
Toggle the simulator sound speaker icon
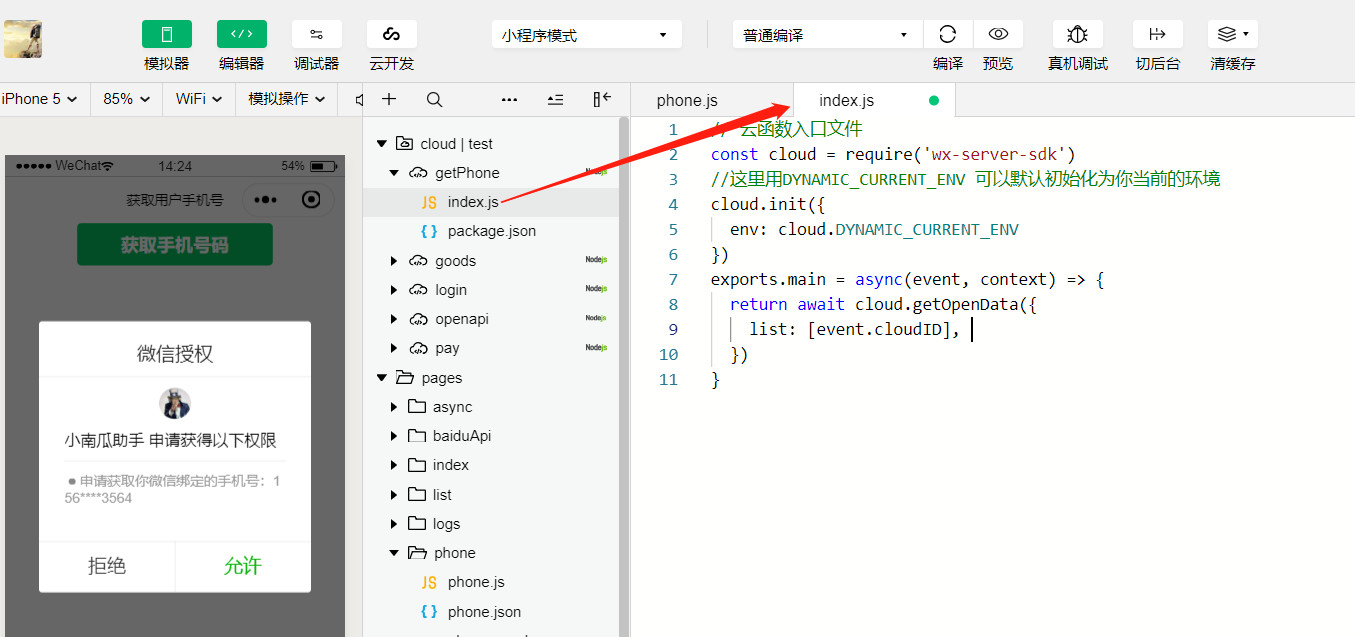point(358,99)
